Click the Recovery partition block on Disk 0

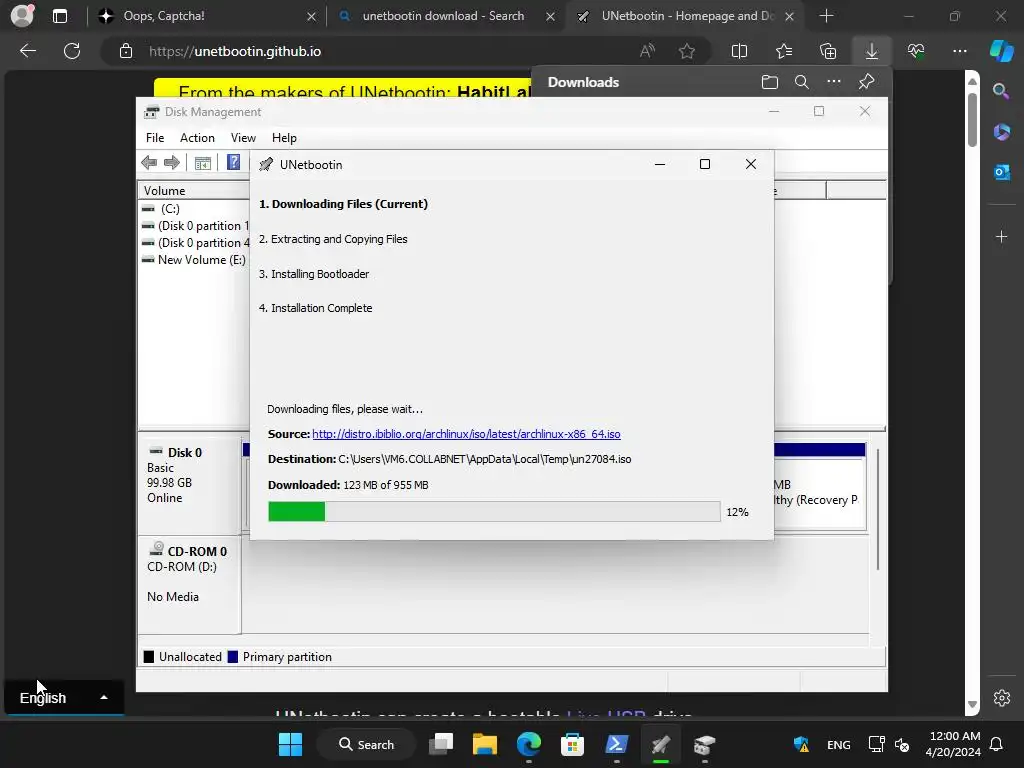[x=820, y=492]
